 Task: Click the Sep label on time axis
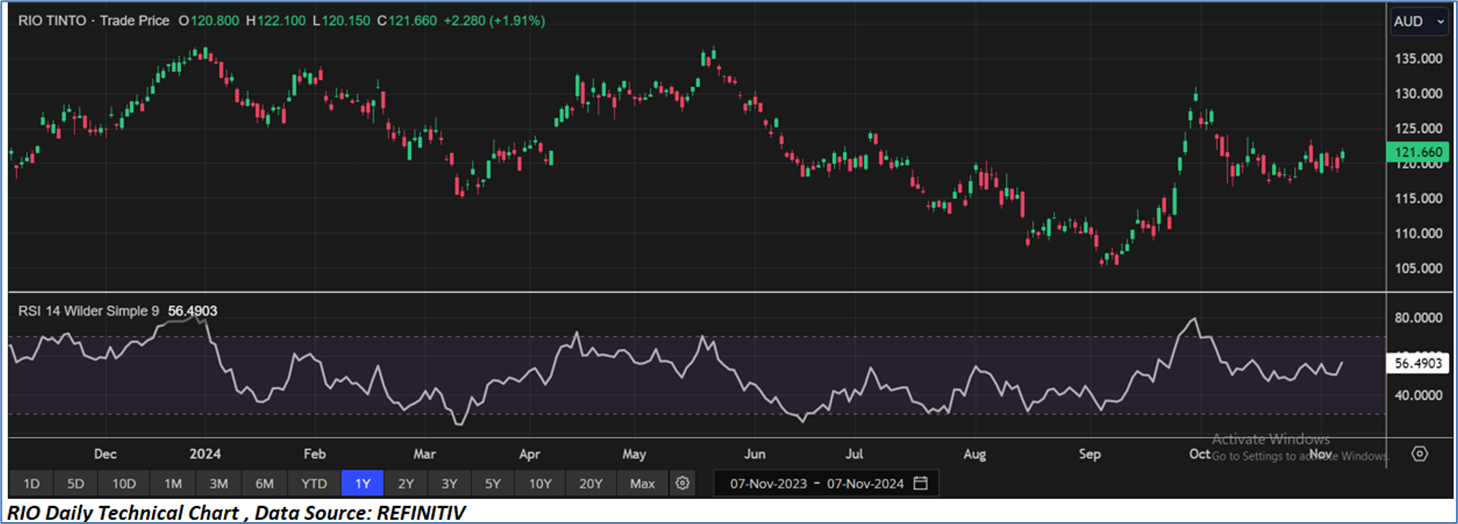pyautogui.click(x=1090, y=454)
